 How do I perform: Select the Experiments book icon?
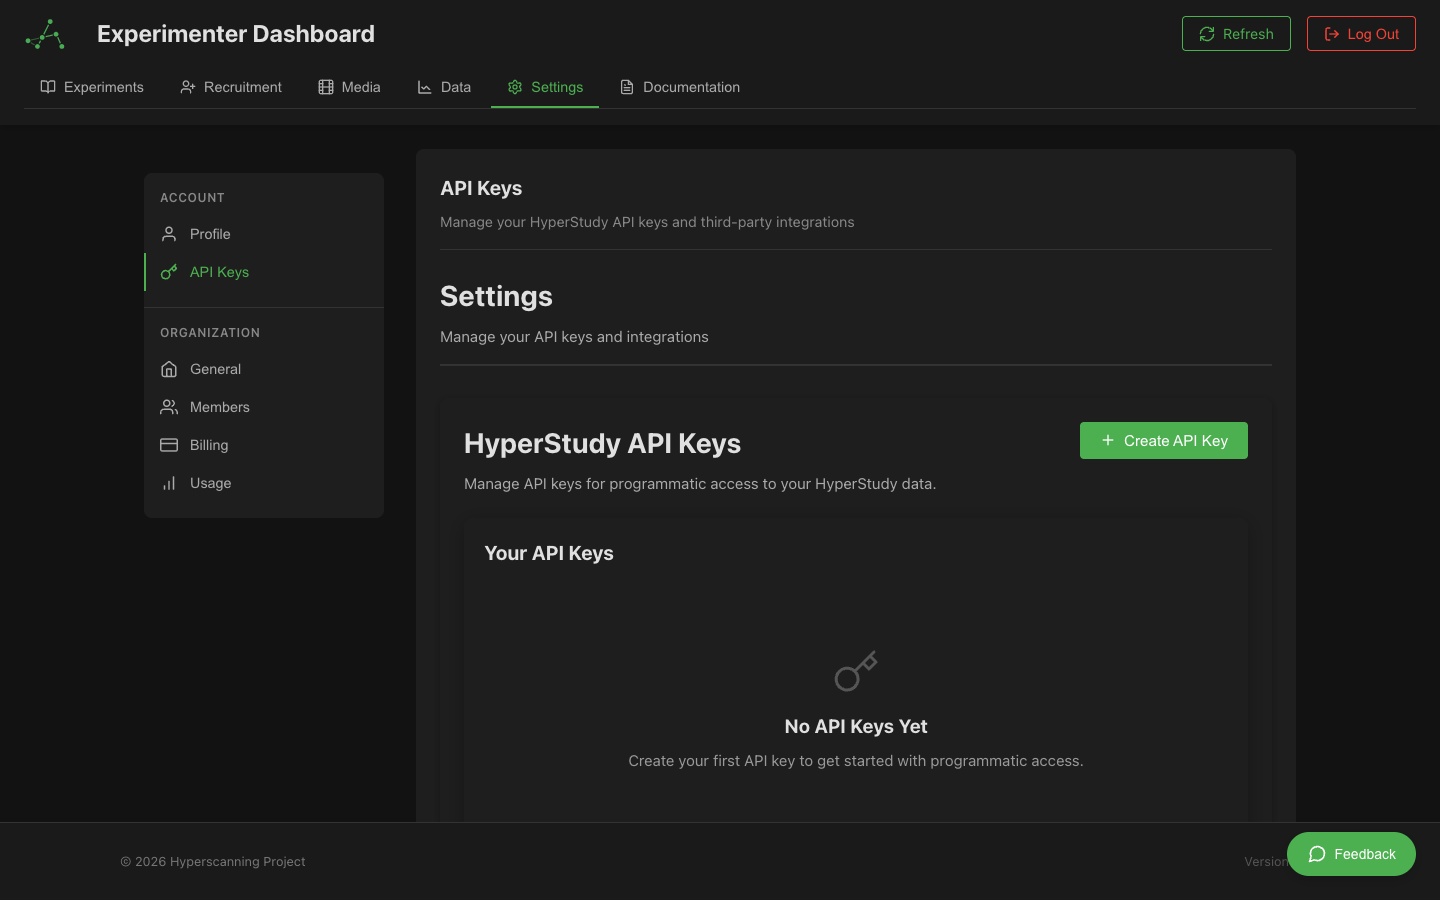[x=47, y=87]
